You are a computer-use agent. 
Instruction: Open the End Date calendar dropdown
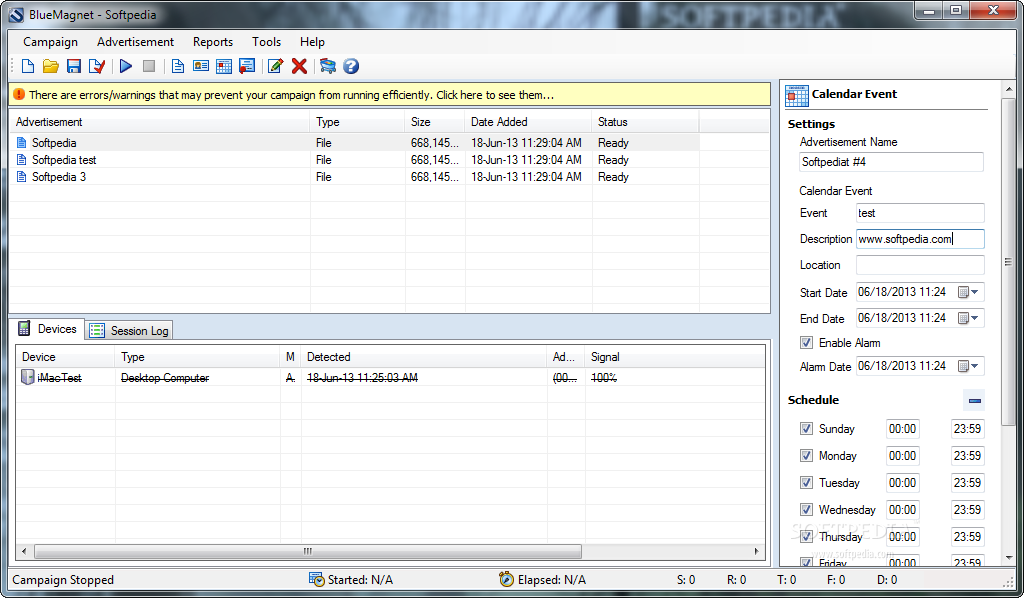coord(968,318)
